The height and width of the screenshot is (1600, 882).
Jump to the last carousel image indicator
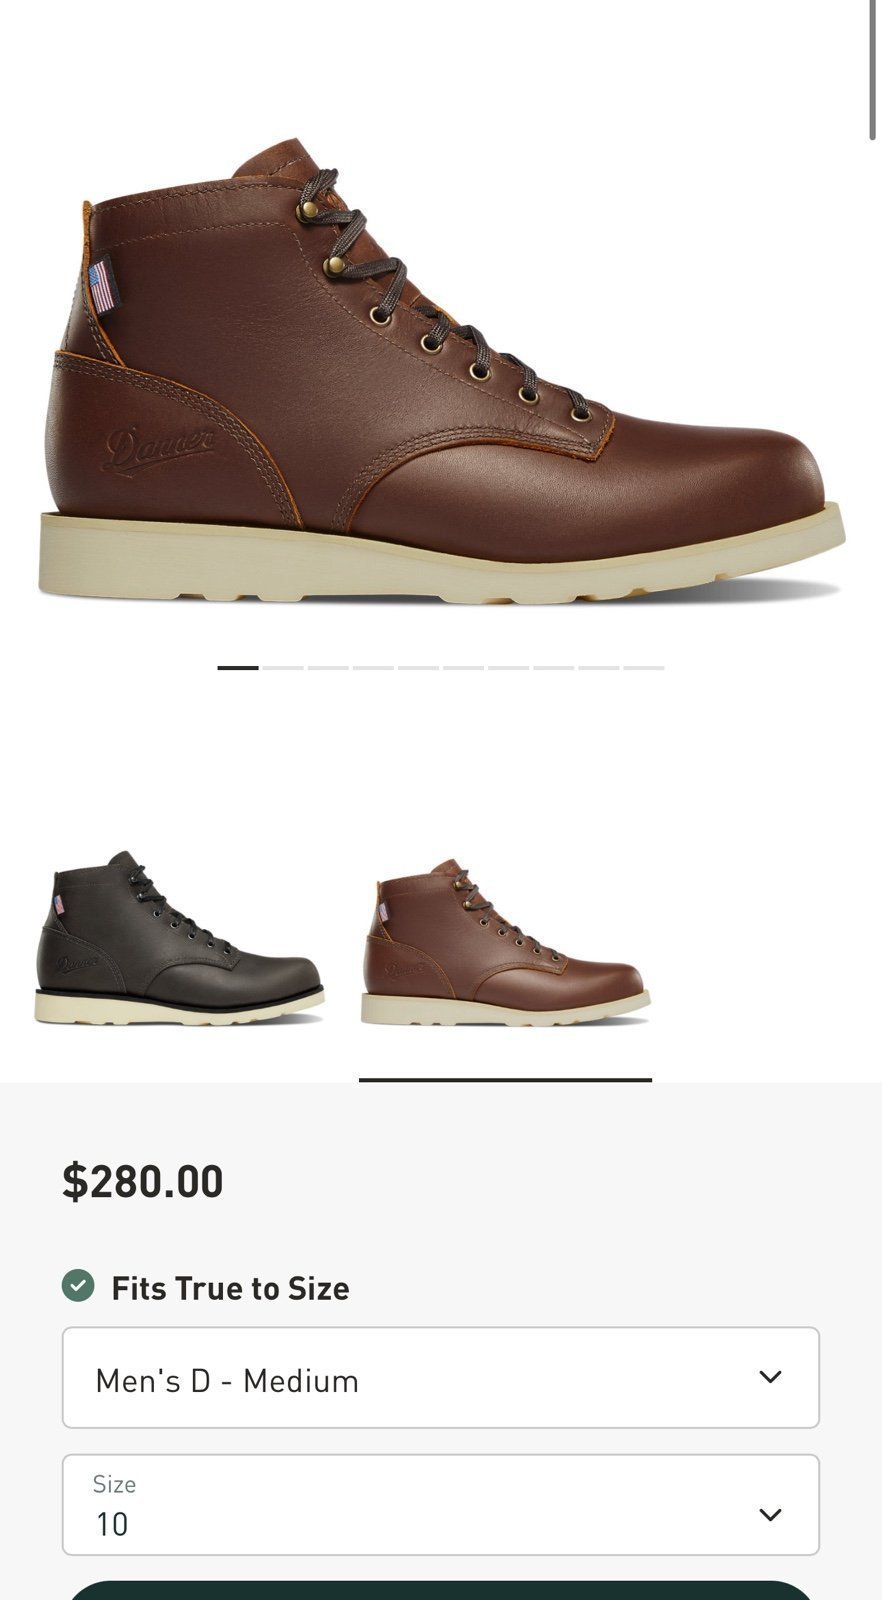pos(644,667)
